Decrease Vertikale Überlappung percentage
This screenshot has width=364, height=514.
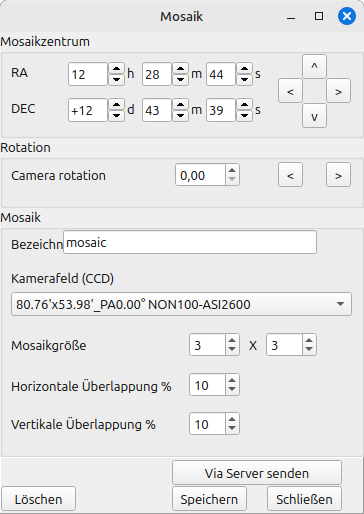232,428
